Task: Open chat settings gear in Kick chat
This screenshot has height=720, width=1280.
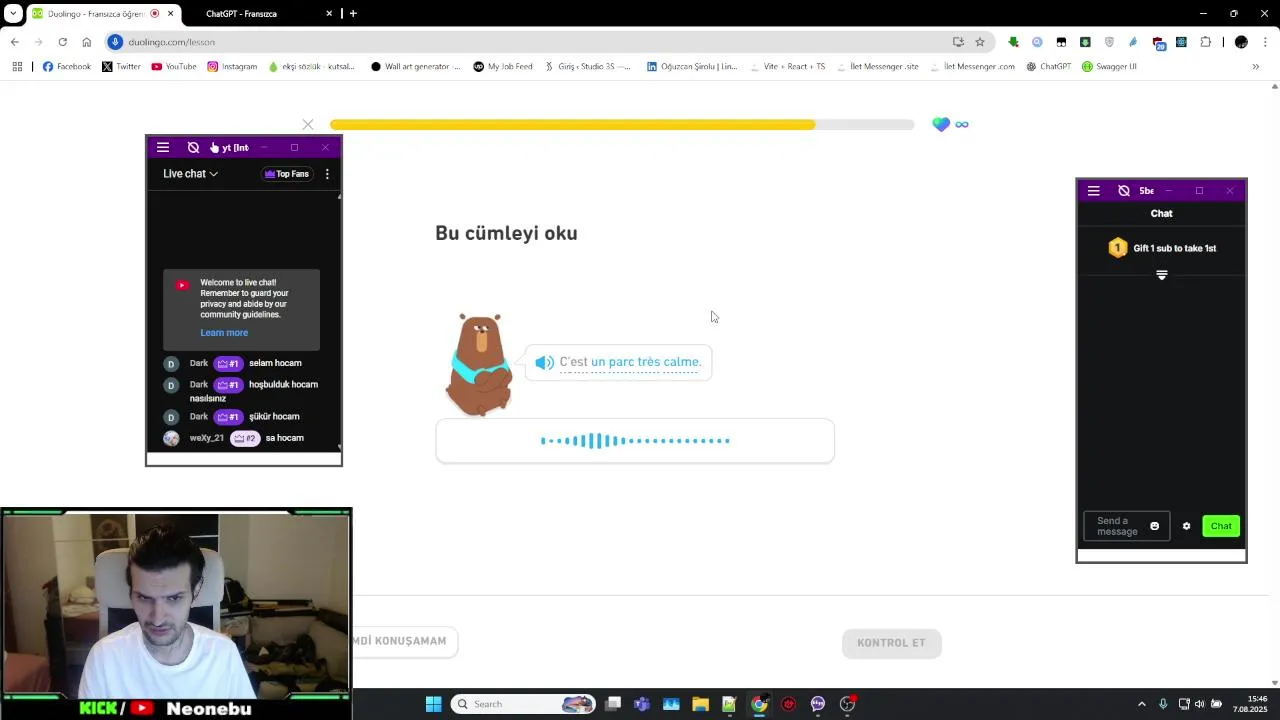Action: [1187, 526]
